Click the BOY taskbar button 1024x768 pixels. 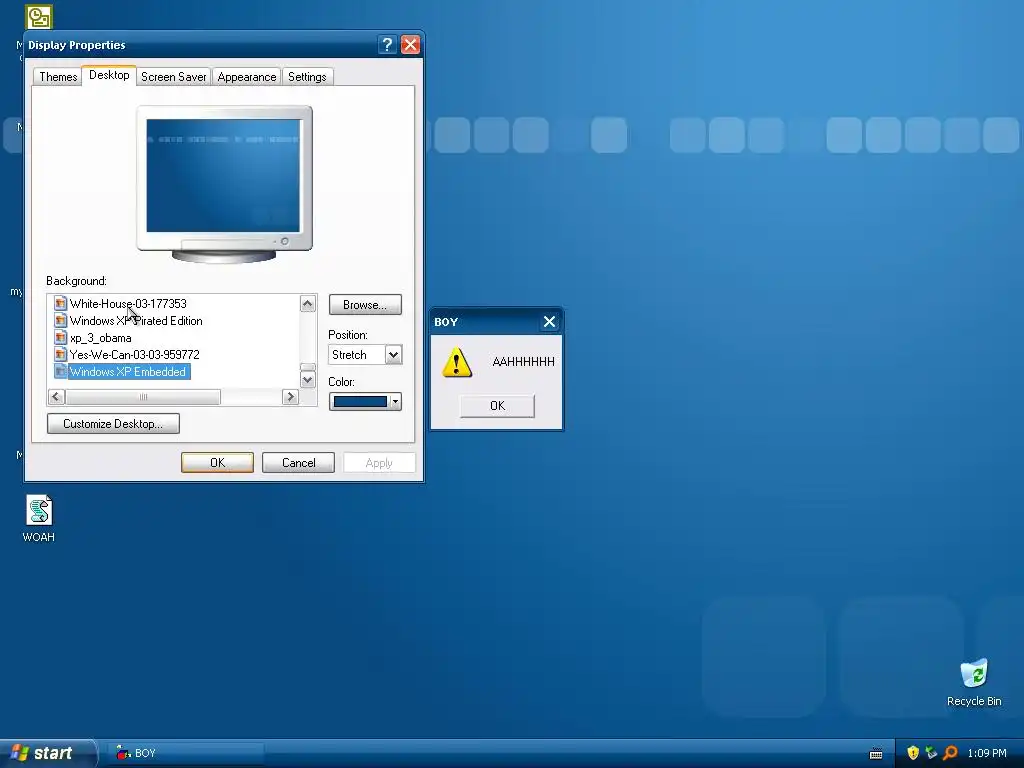click(x=186, y=753)
